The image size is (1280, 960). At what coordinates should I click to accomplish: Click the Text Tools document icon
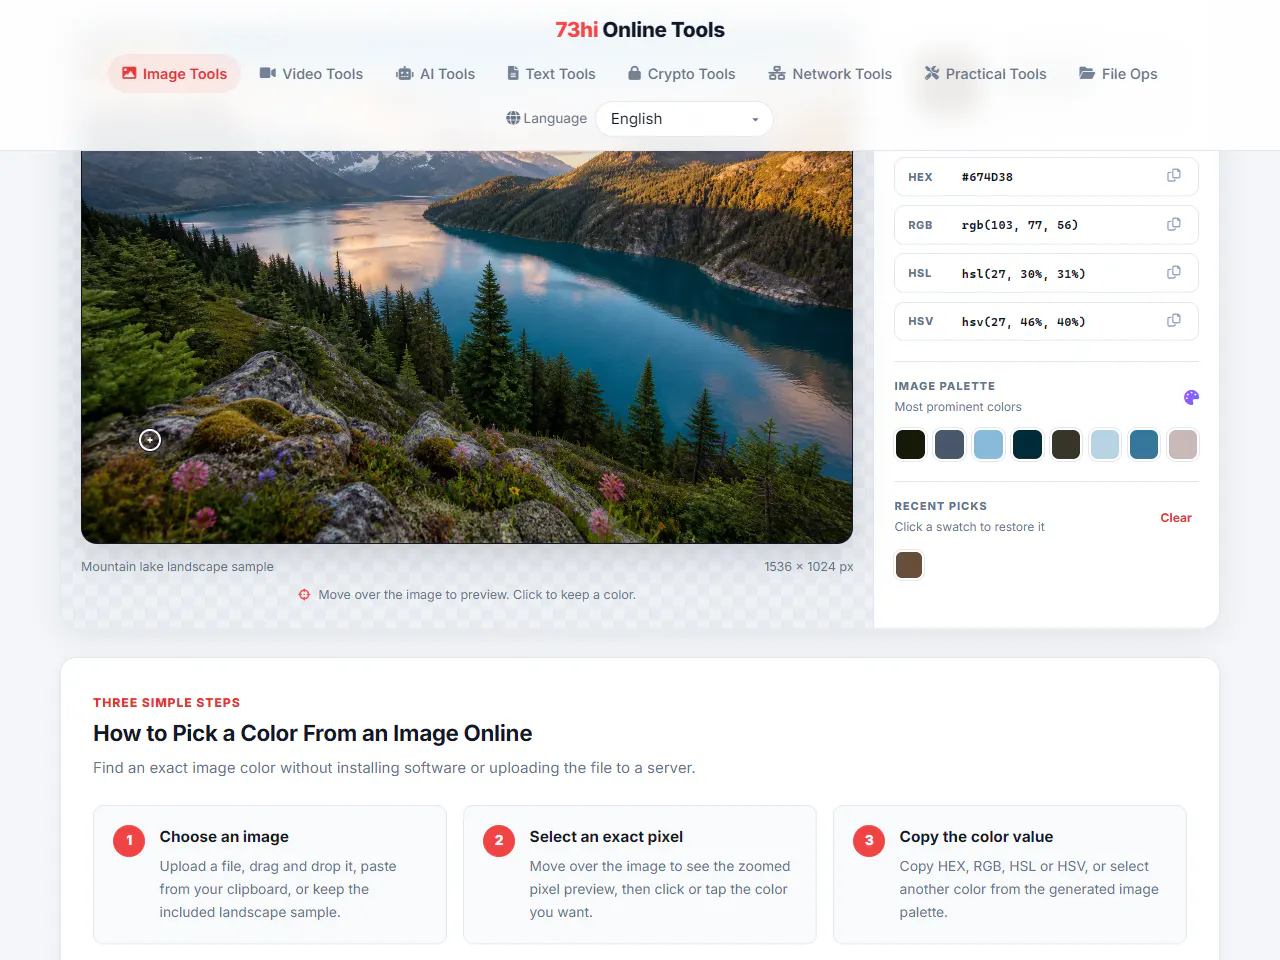pyautogui.click(x=513, y=73)
